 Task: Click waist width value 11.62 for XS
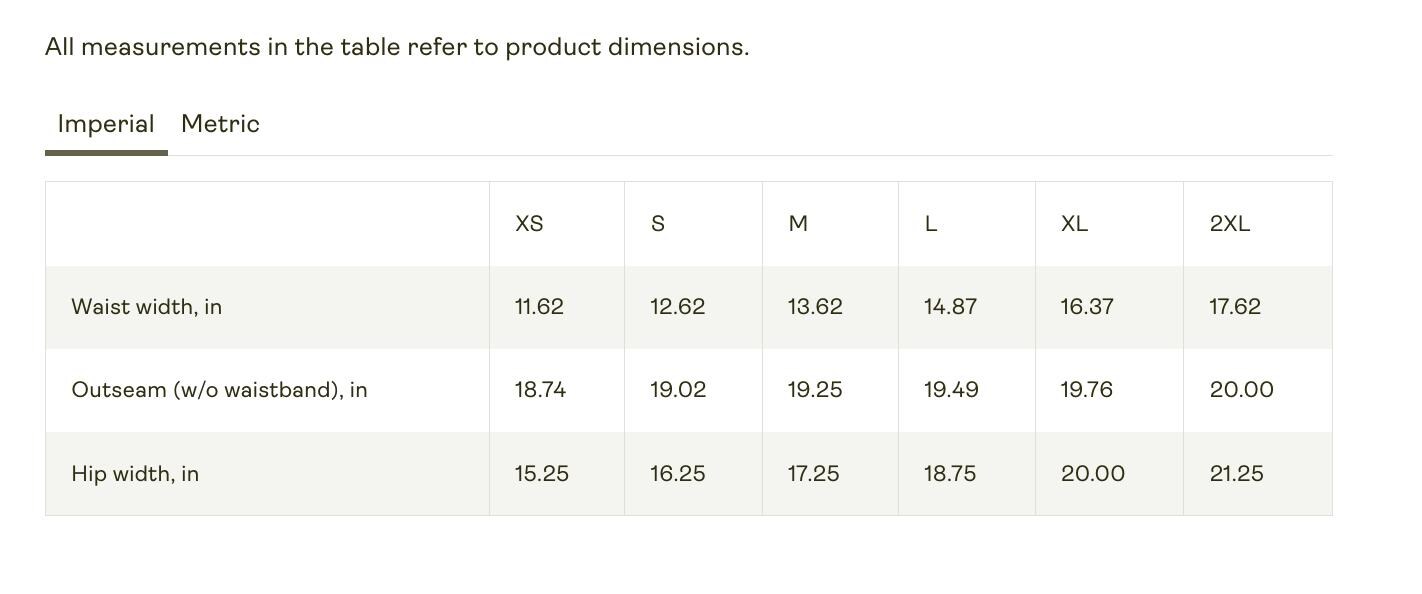pyautogui.click(x=539, y=307)
